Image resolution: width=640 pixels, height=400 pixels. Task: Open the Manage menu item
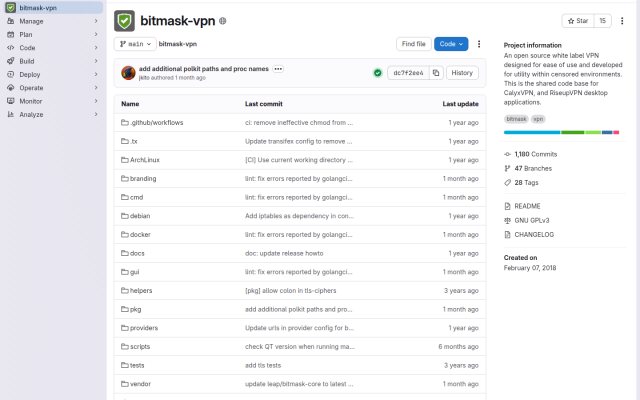click(53, 21)
